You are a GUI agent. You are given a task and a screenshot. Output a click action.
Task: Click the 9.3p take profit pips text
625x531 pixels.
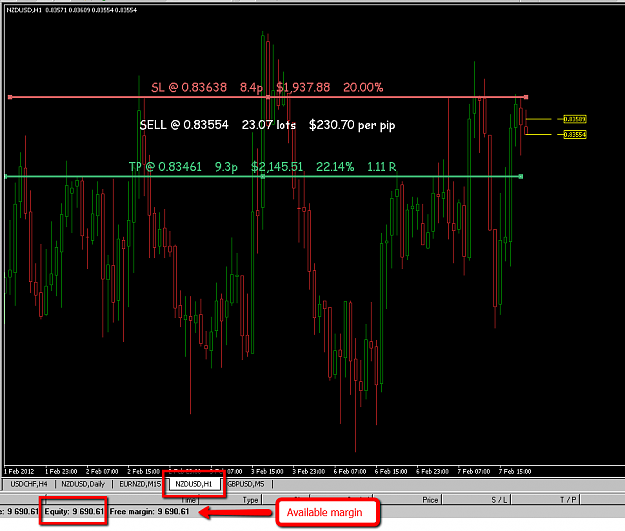click(226, 167)
